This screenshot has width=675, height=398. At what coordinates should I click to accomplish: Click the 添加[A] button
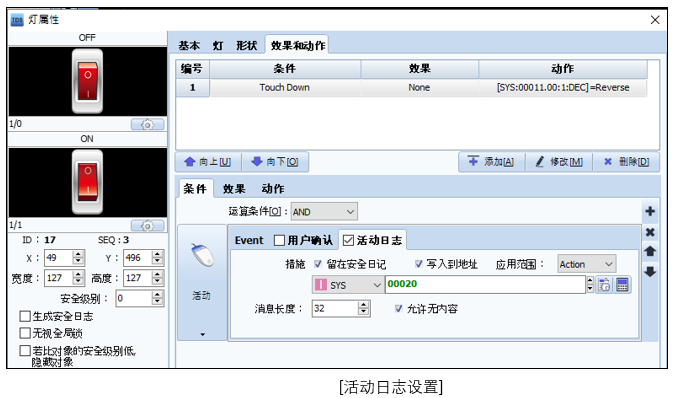tap(491, 162)
